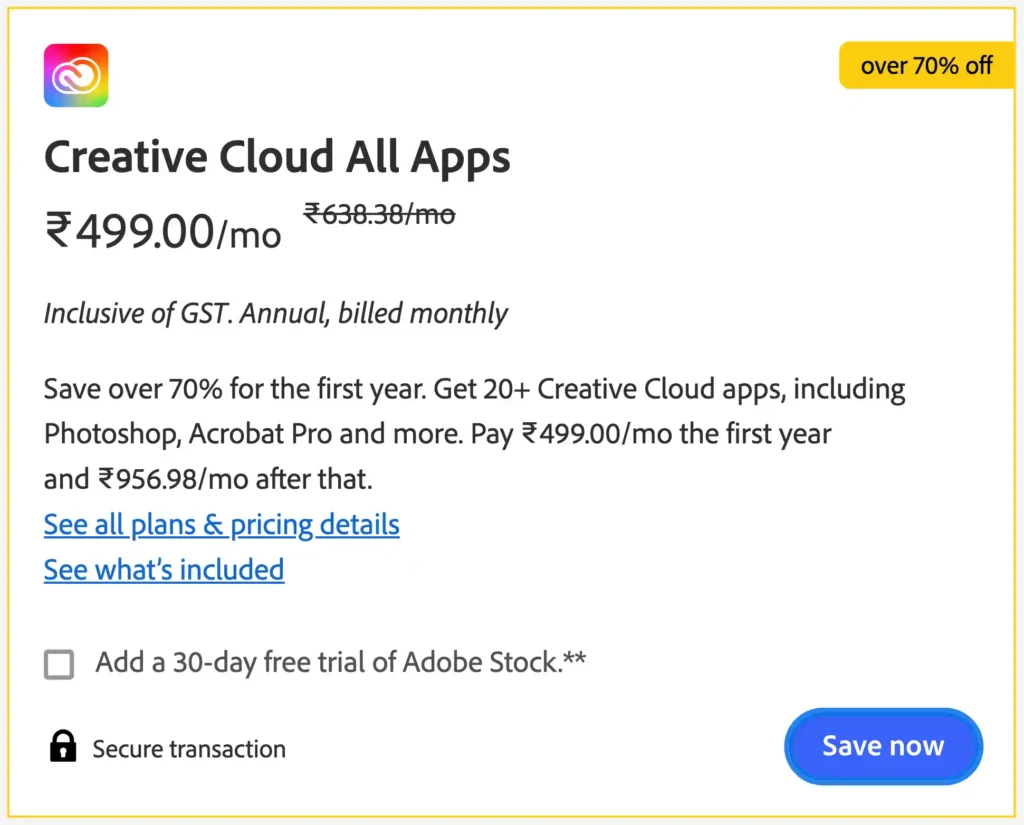The width and height of the screenshot is (1024, 825).
Task: Open See all plans & pricing details
Action: click(221, 524)
